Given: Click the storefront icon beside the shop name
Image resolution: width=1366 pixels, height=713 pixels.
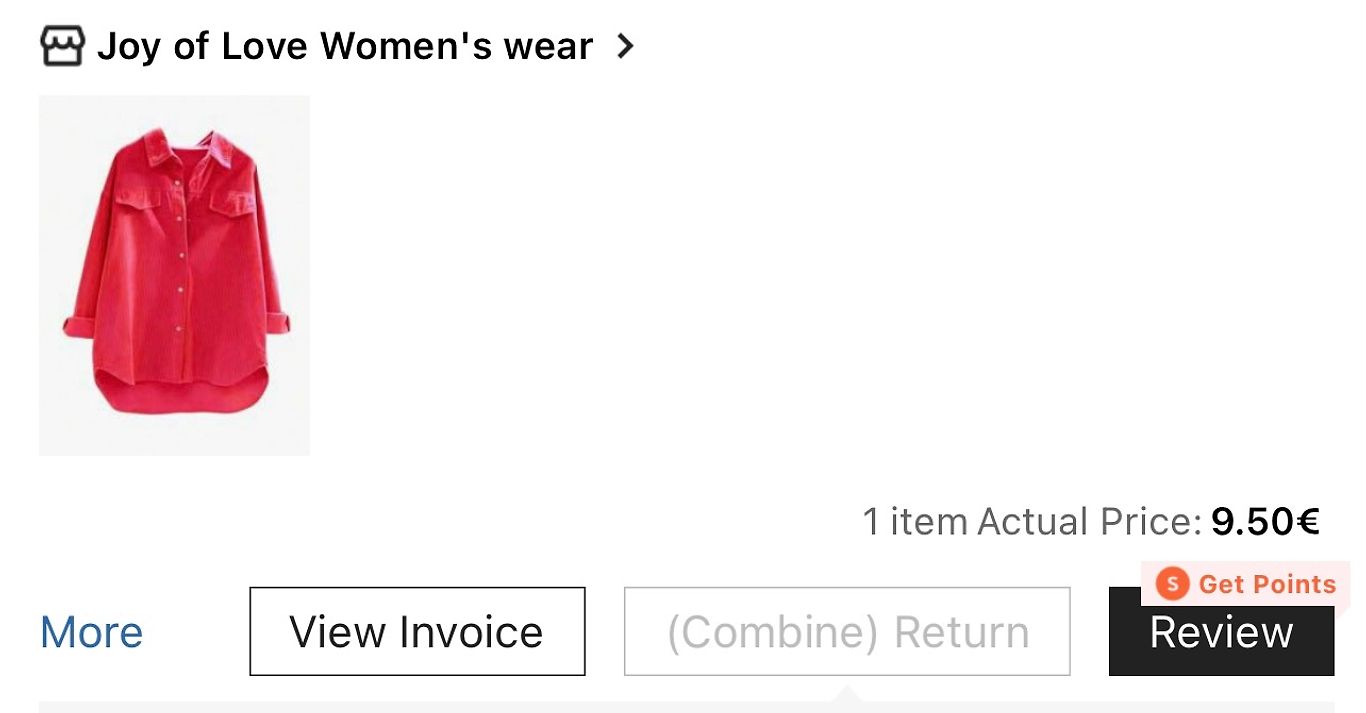Looking at the screenshot, I should pos(62,46).
